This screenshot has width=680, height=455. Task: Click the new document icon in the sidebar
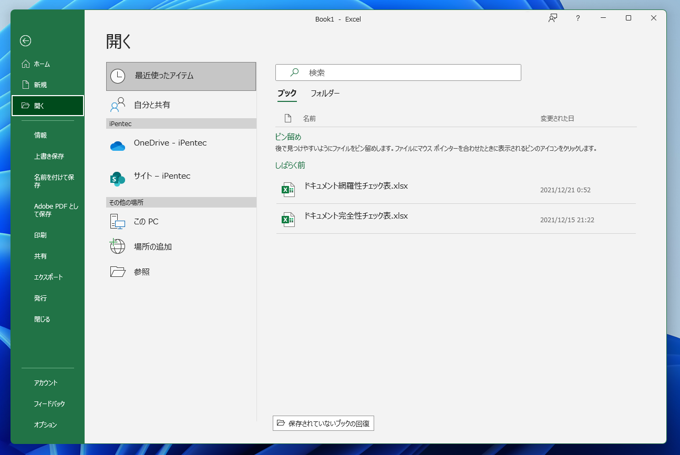[26, 85]
